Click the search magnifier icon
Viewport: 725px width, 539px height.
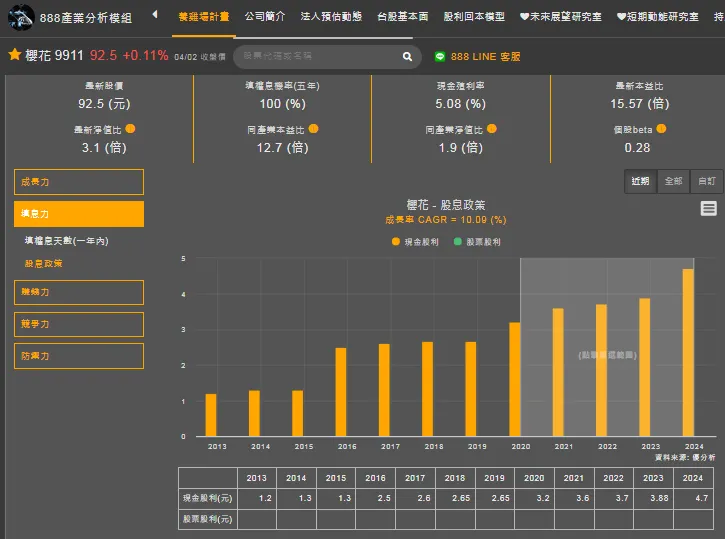(x=407, y=56)
